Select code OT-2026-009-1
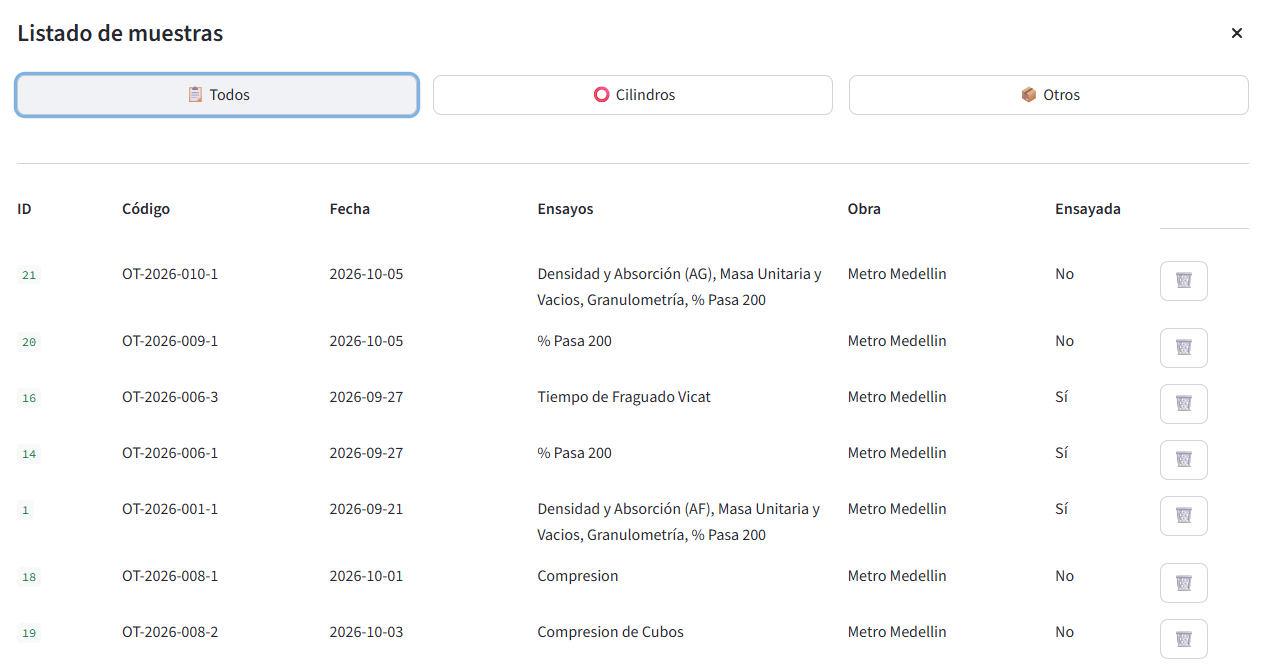This screenshot has width=1267, height=670. pos(170,341)
